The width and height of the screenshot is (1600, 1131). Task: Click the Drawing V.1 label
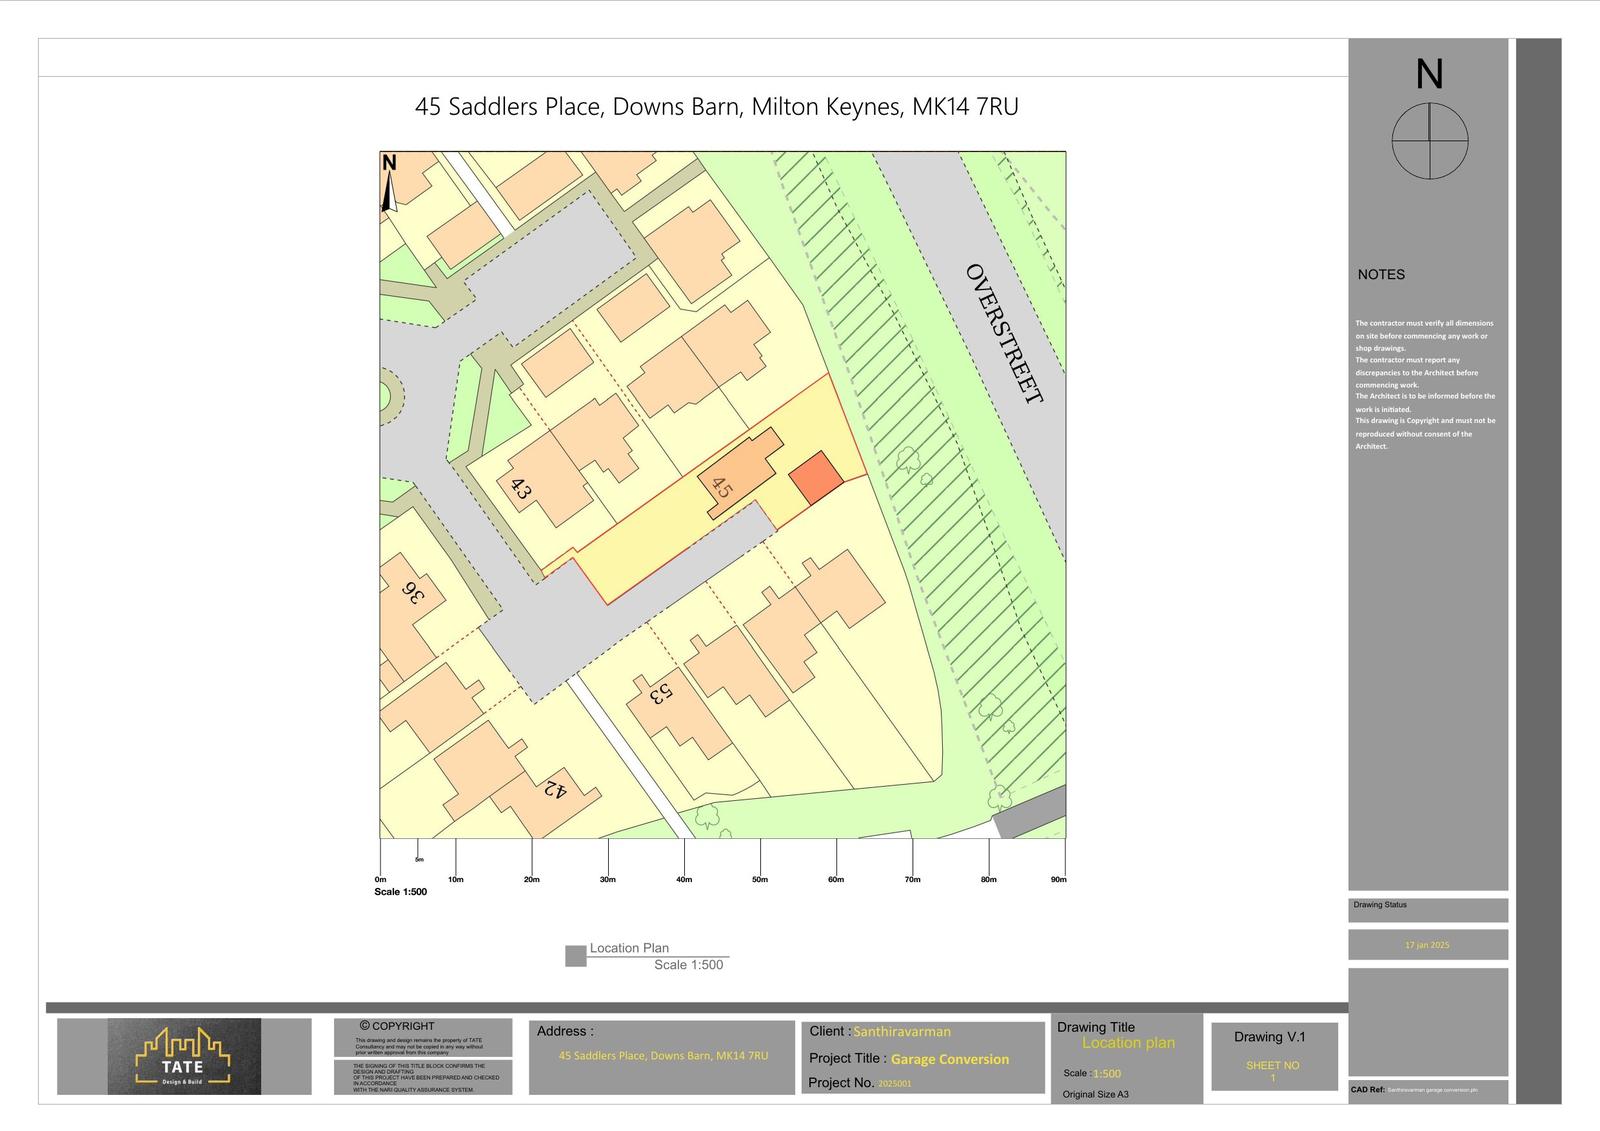click(x=1269, y=1037)
